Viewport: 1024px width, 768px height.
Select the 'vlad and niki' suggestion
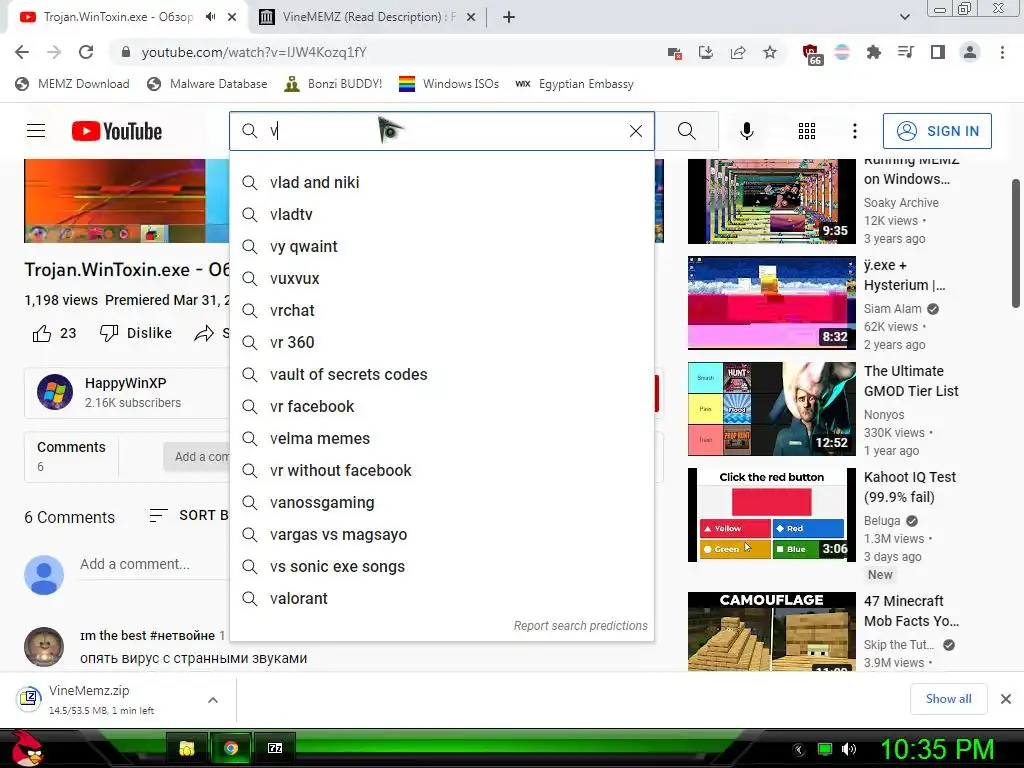(x=442, y=182)
